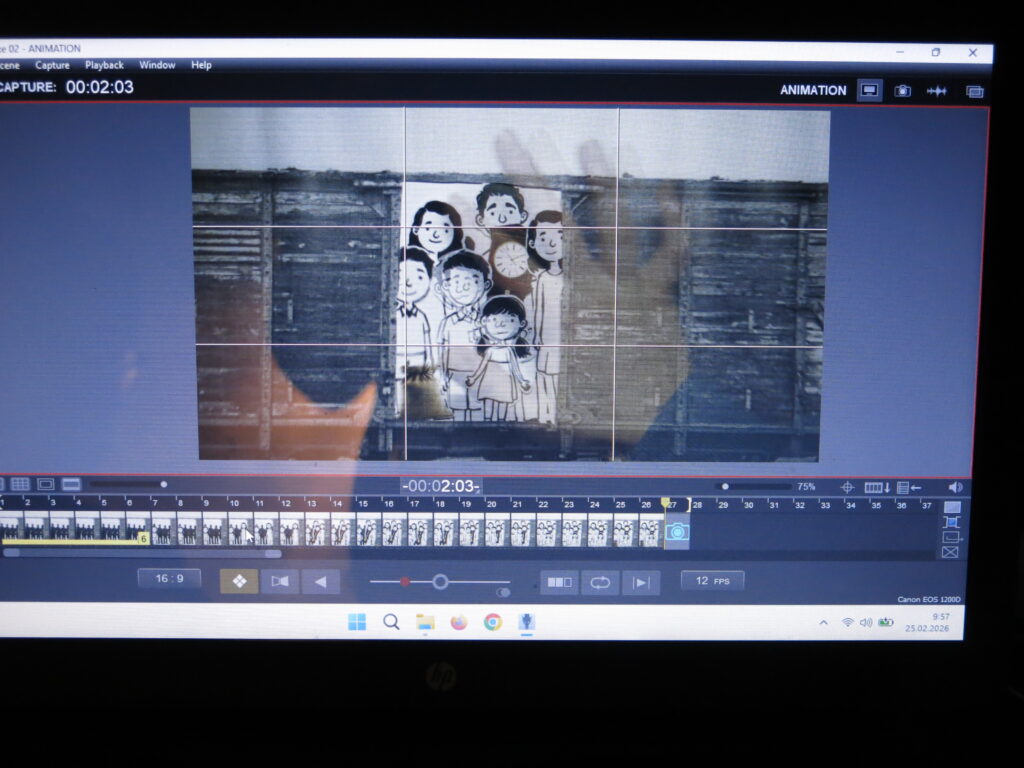Toggle the grid overlay icon
This screenshot has height=768, width=1024.
20,484
